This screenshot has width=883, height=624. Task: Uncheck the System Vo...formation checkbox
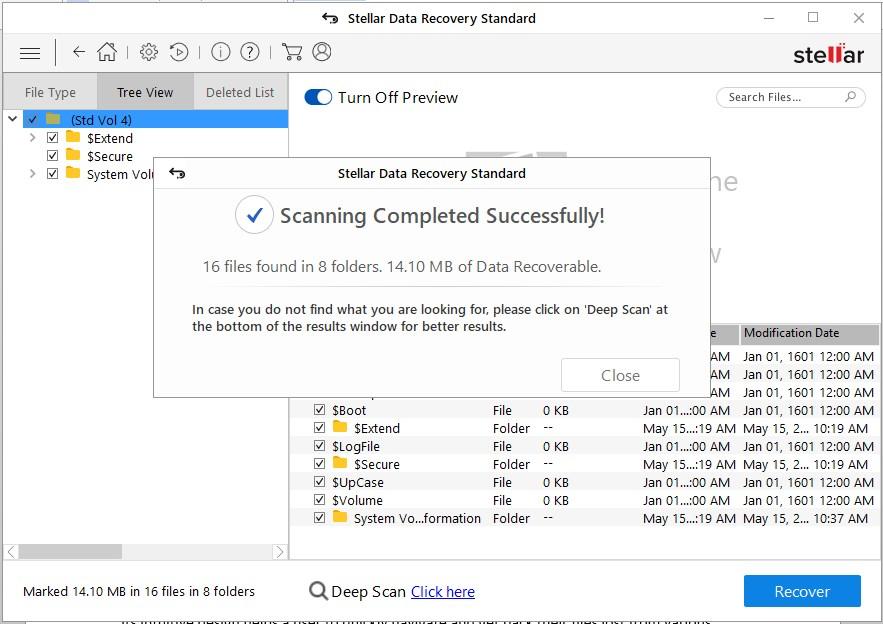[319, 518]
